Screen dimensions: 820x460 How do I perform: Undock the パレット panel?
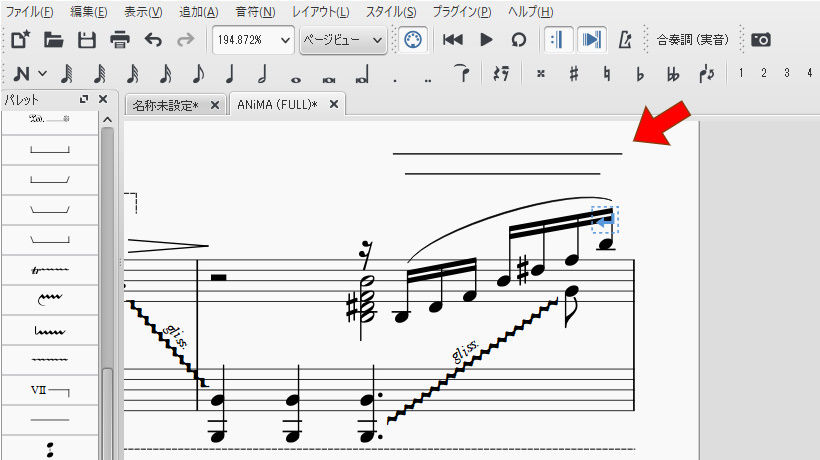(84, 99)
